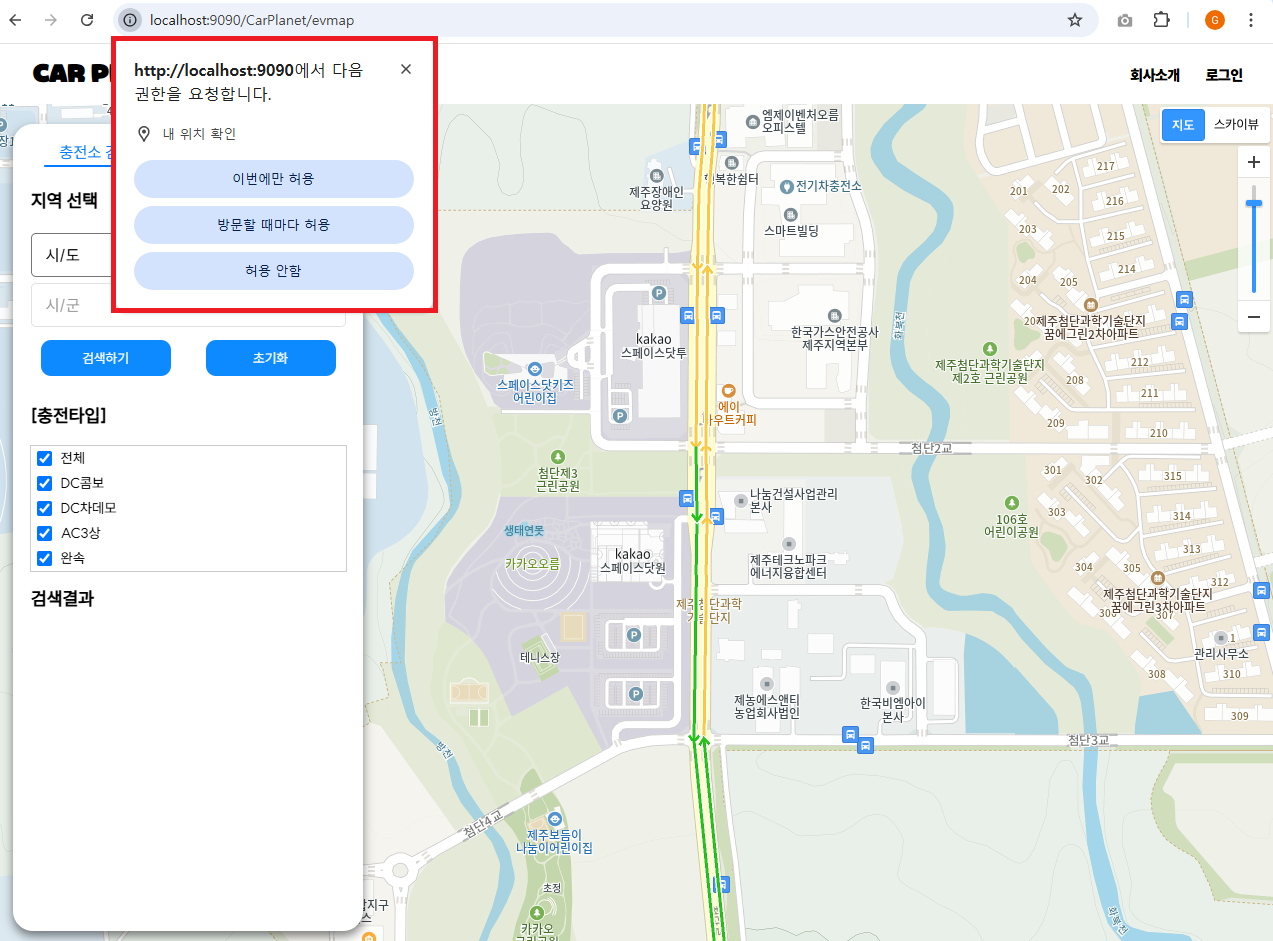The height and width of the screenshot is (941, 1273).
Task: Click the parking icon above kakao 스페이스닷투
Action: [x=659, y=293]
